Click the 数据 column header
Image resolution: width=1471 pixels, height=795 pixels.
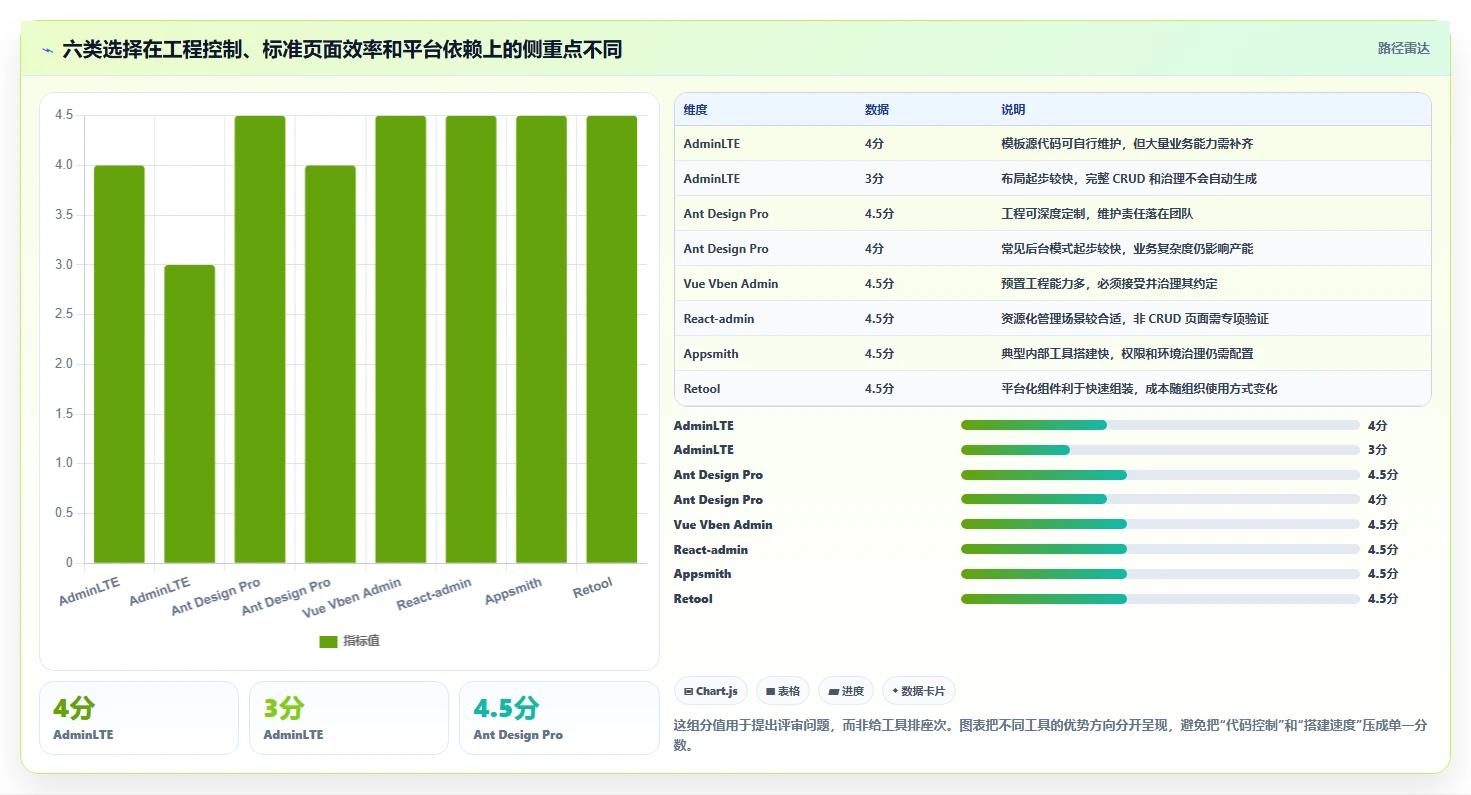click(877, 110)
